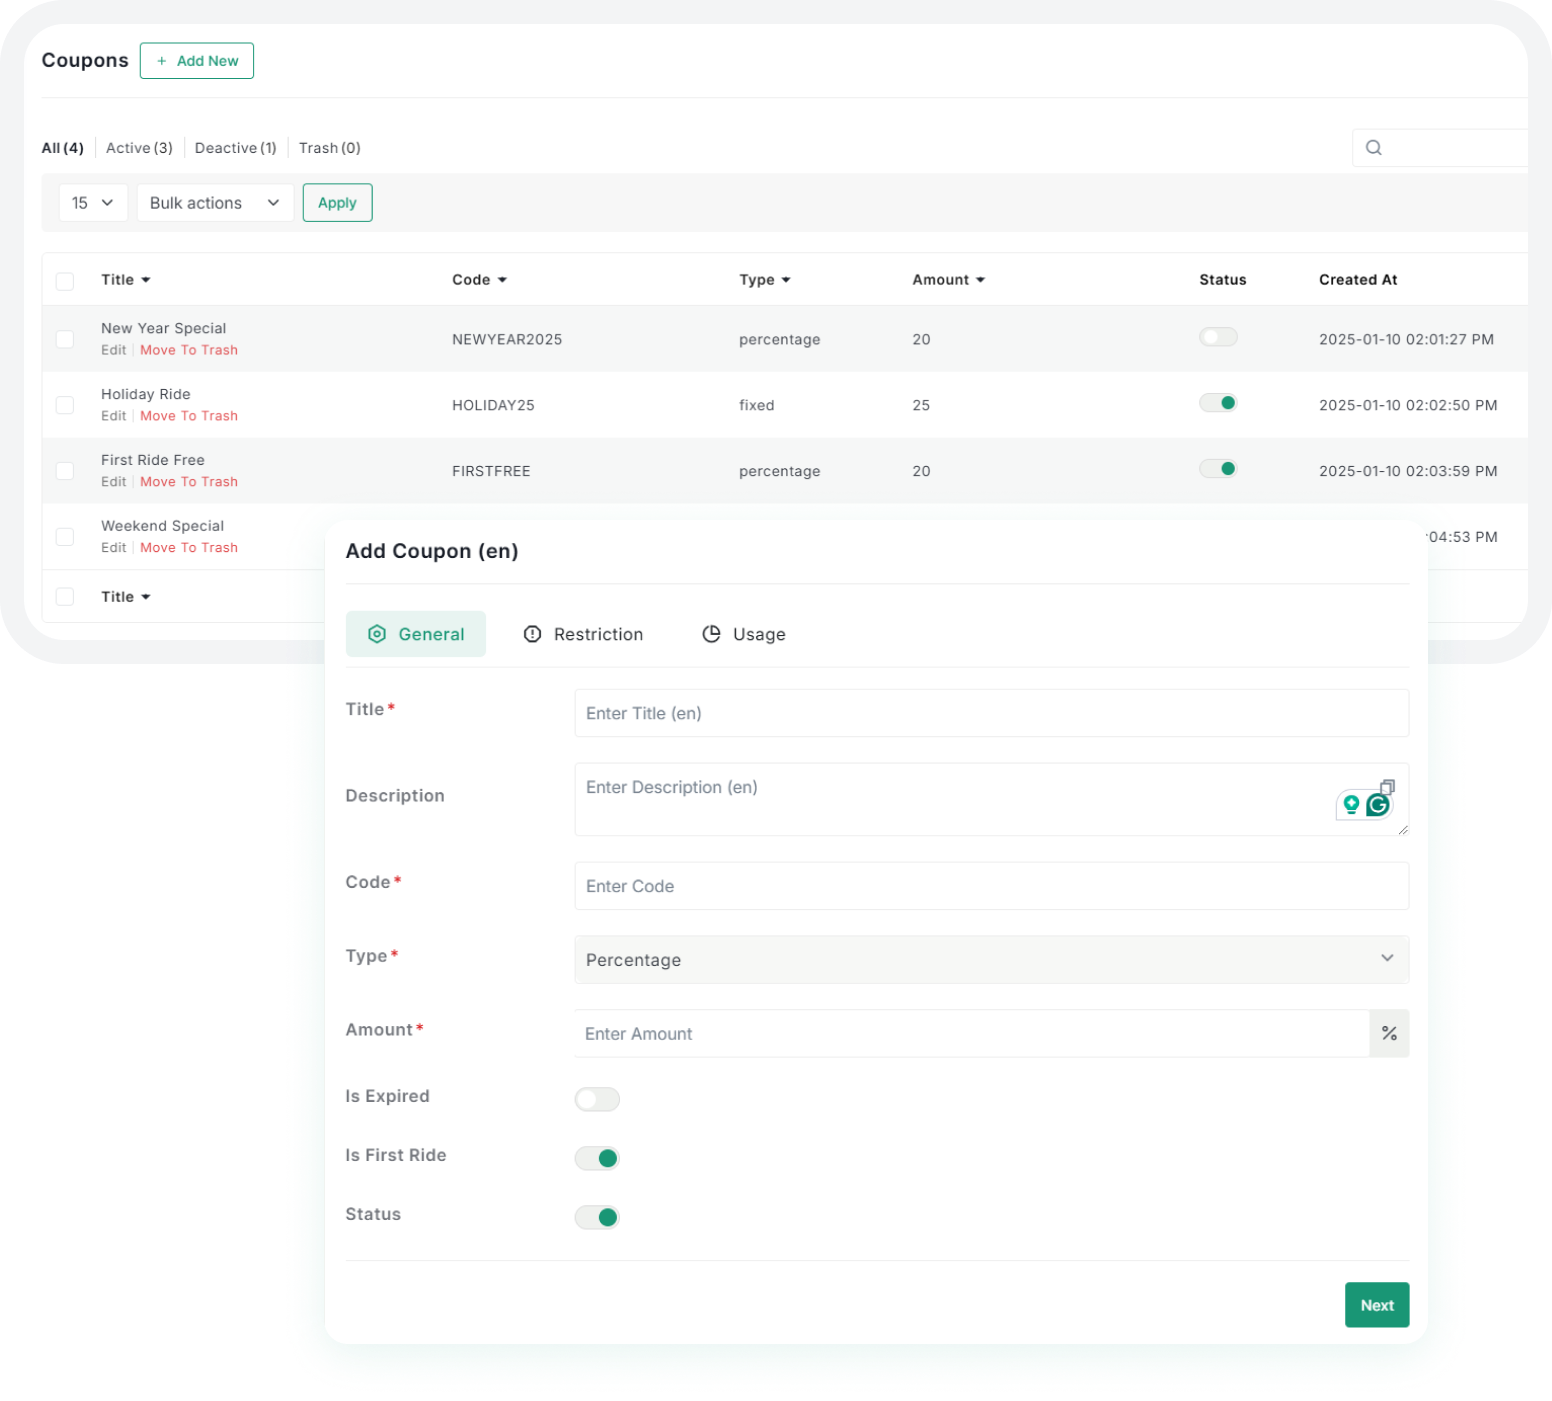The height and width of the screenshot is (1401, 1552).
Task: Enable the New Year Special status toggle
Action: click(x=1218, y=337)
